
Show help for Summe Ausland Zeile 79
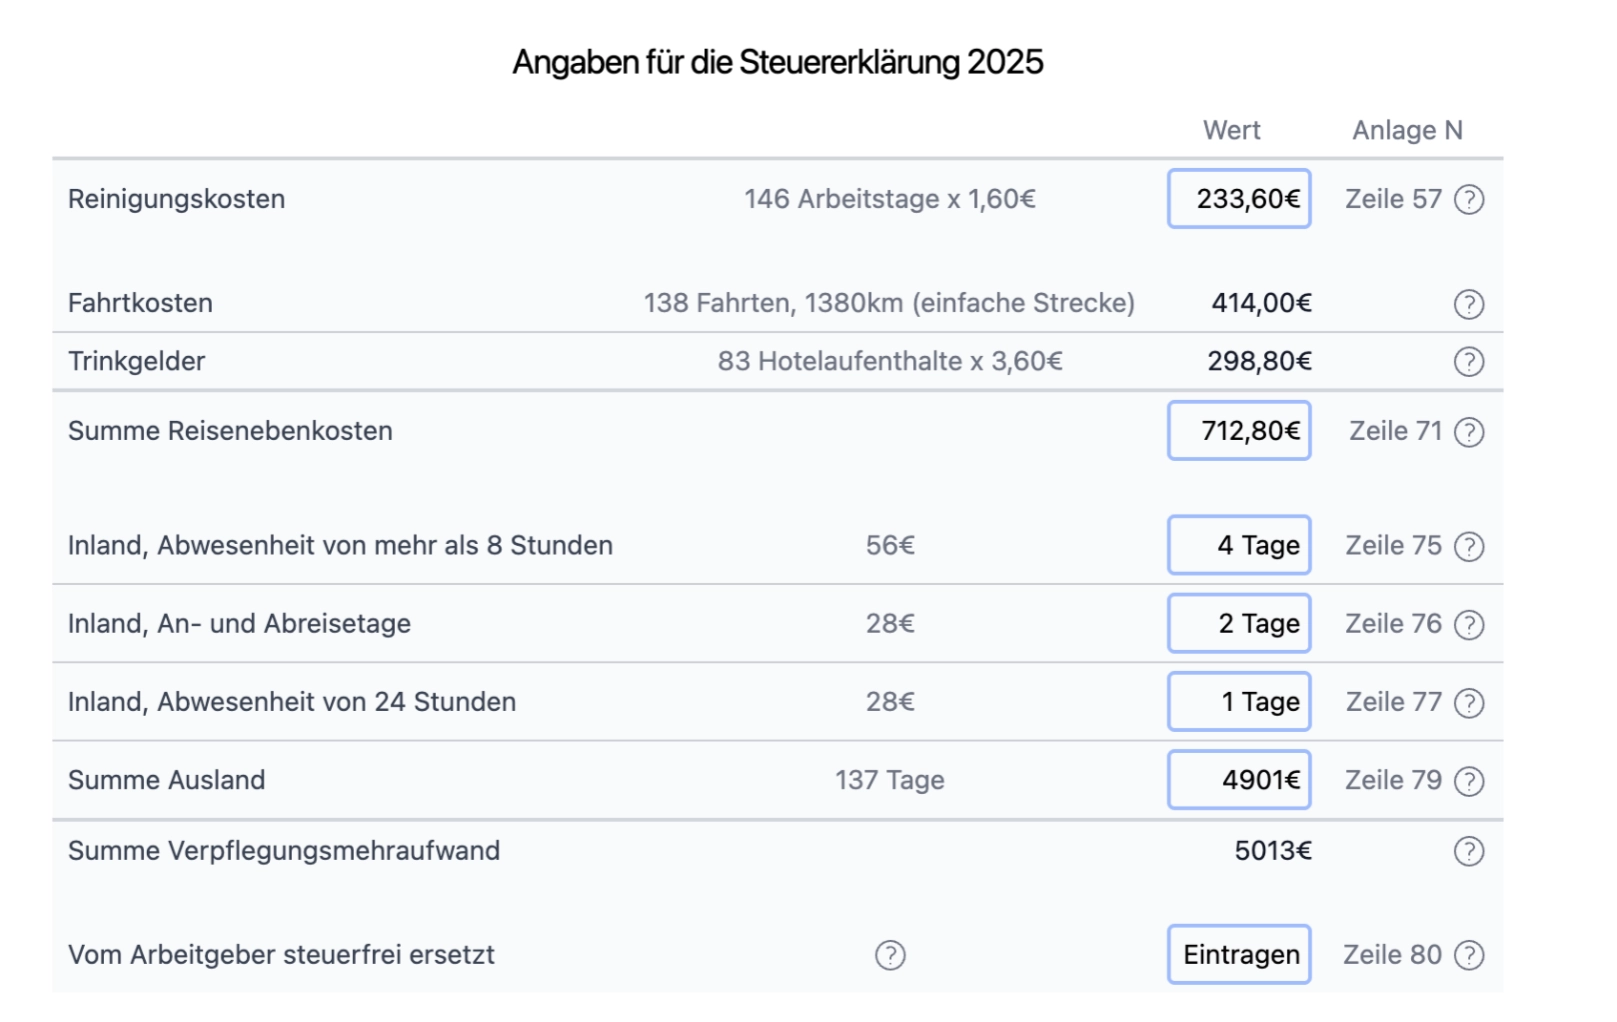coord(1470,780)
